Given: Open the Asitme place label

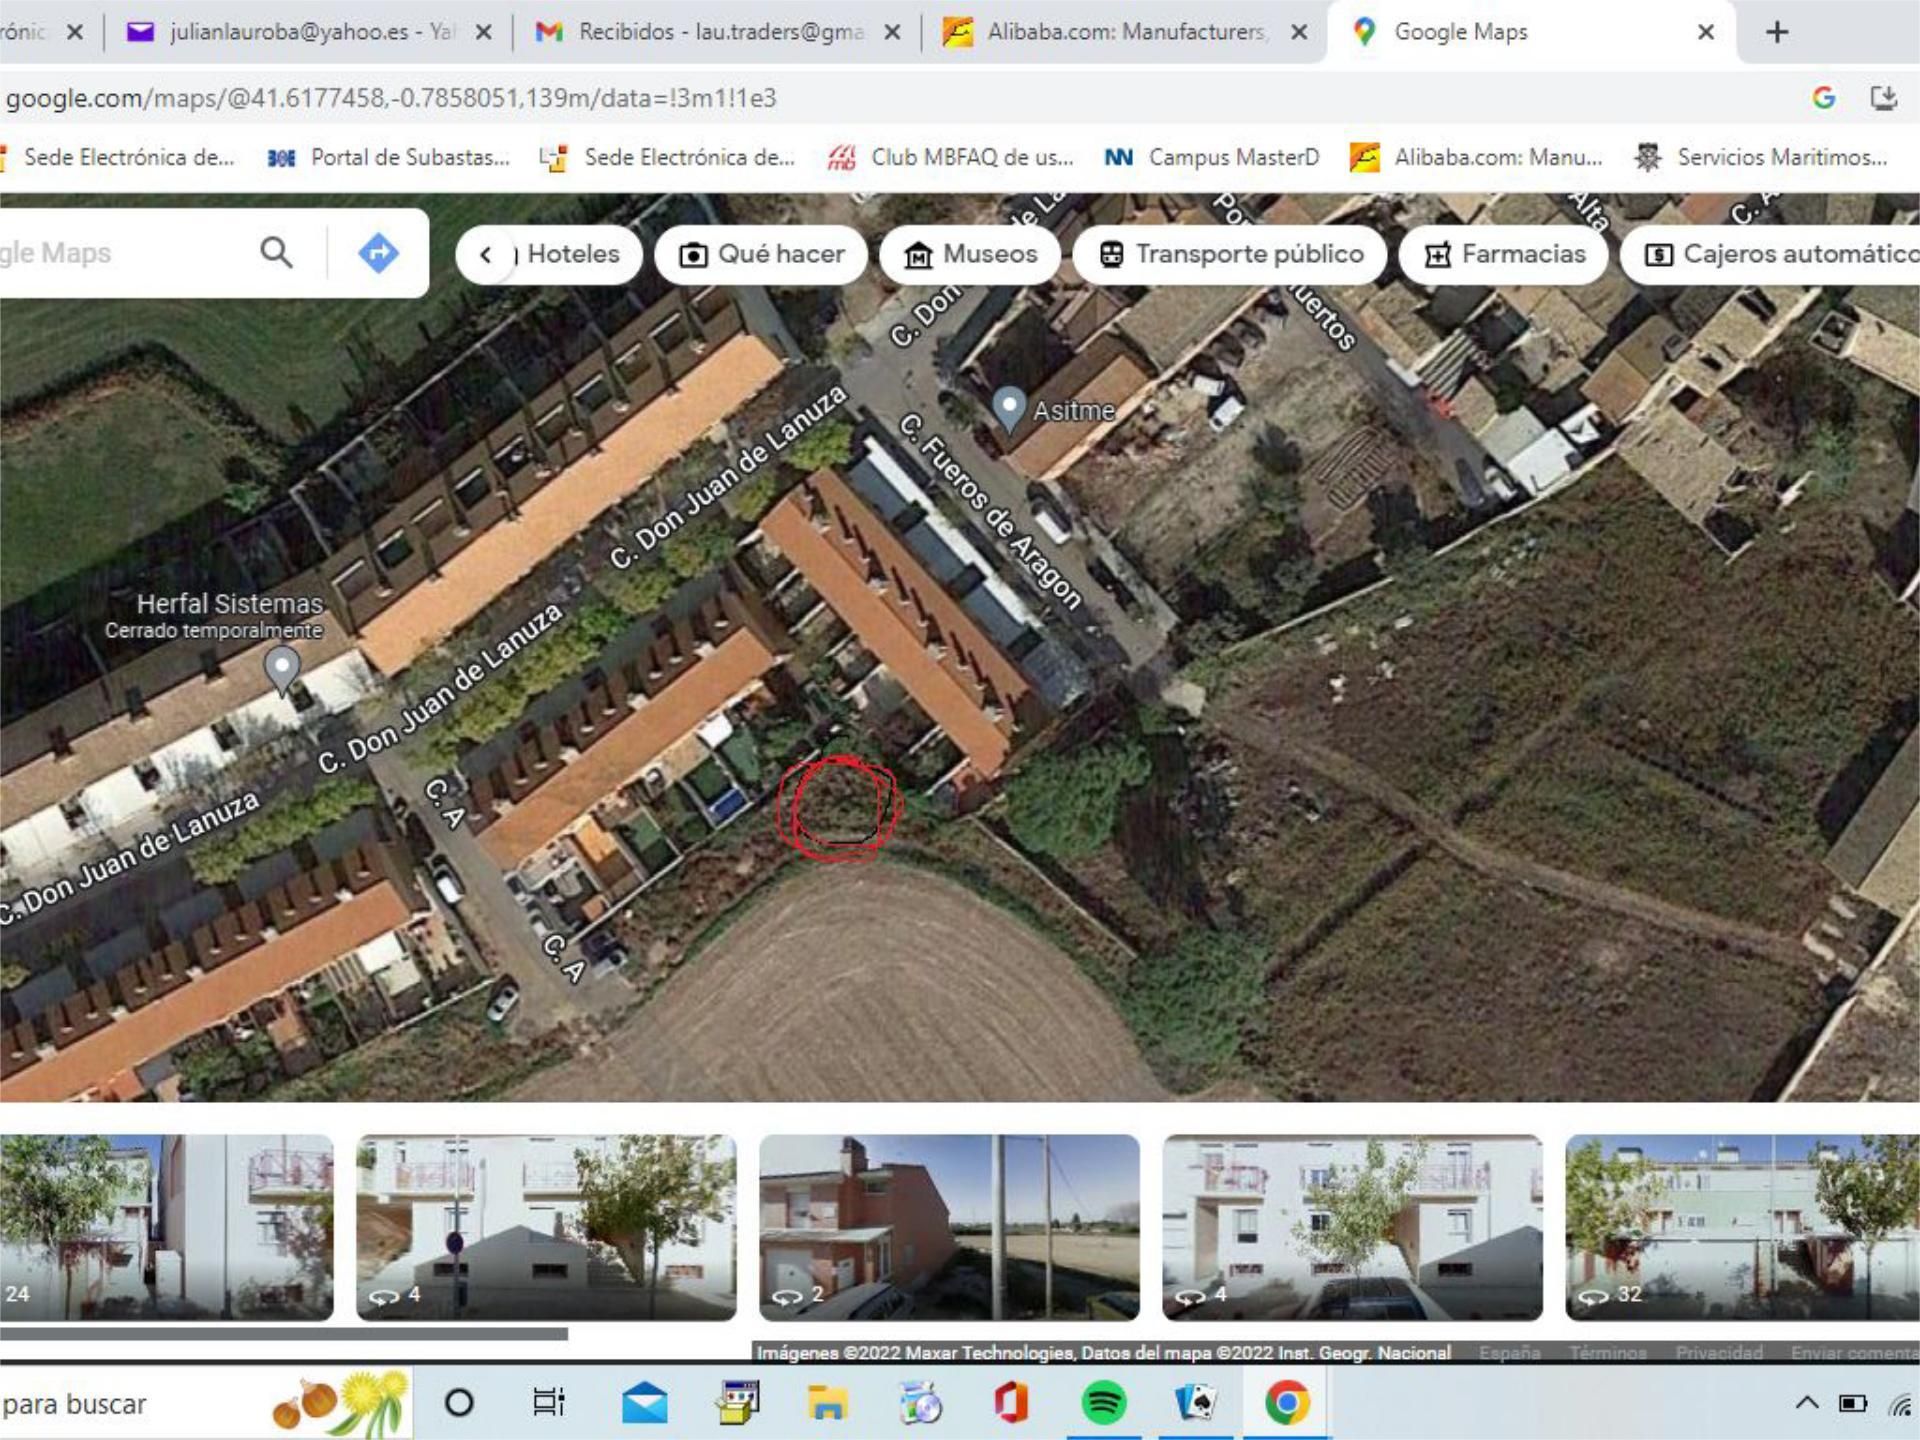Looking at the screenshot, I should tap(1073, 410).
